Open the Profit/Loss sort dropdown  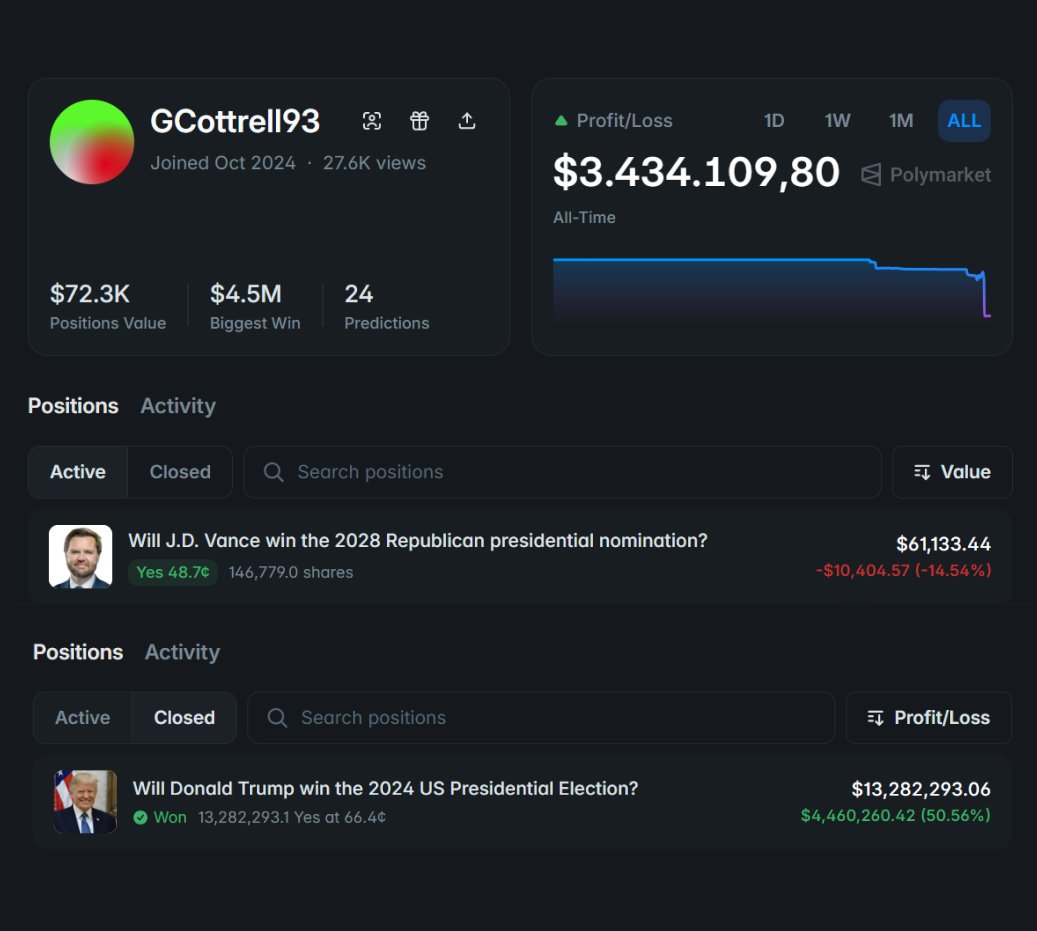pyautogui.click(x=928, y=717)
